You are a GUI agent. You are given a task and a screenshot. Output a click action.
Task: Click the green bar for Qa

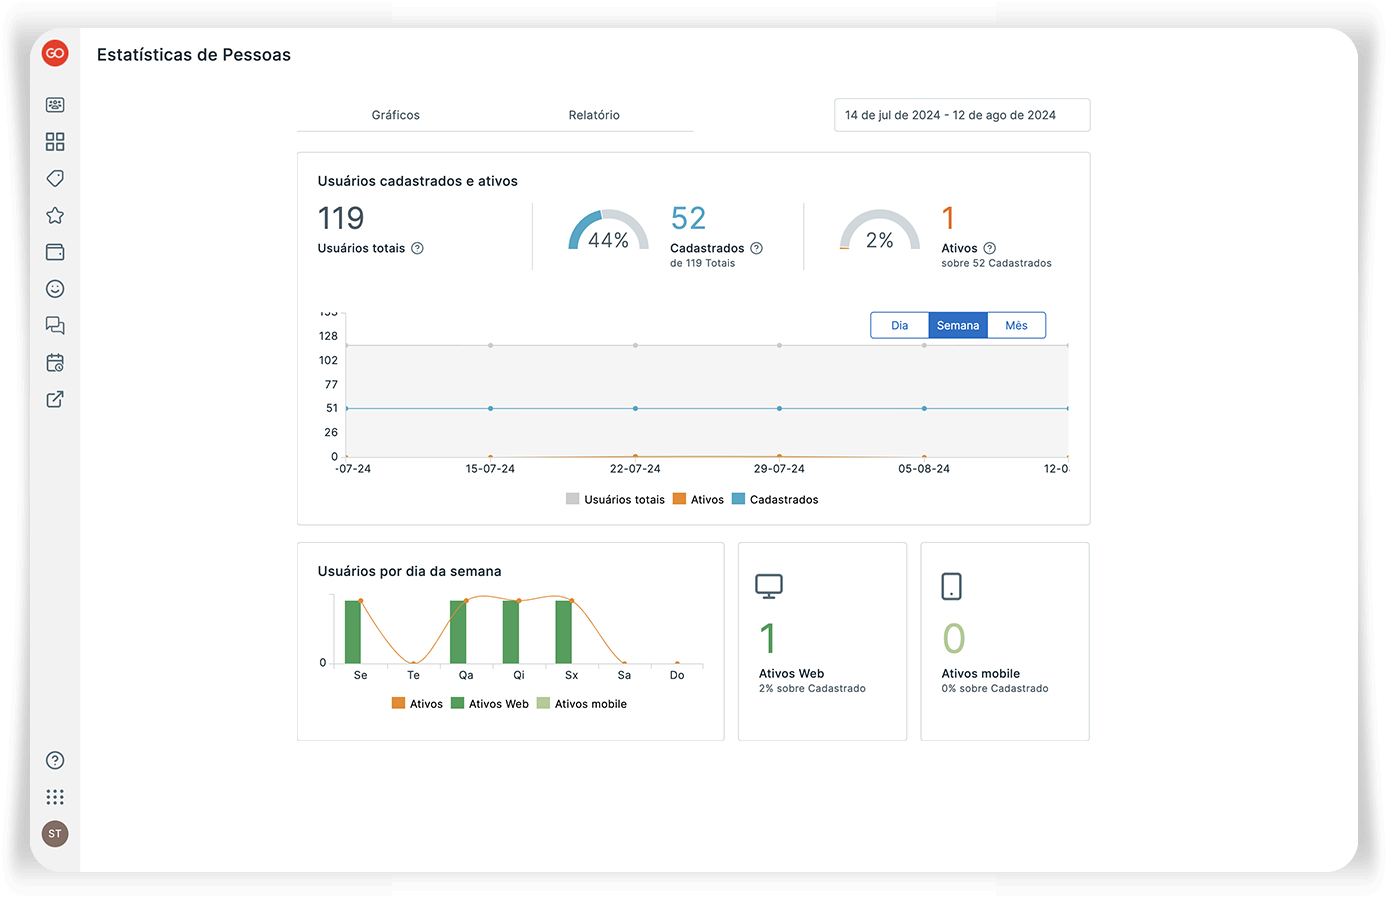pos(458,632)
